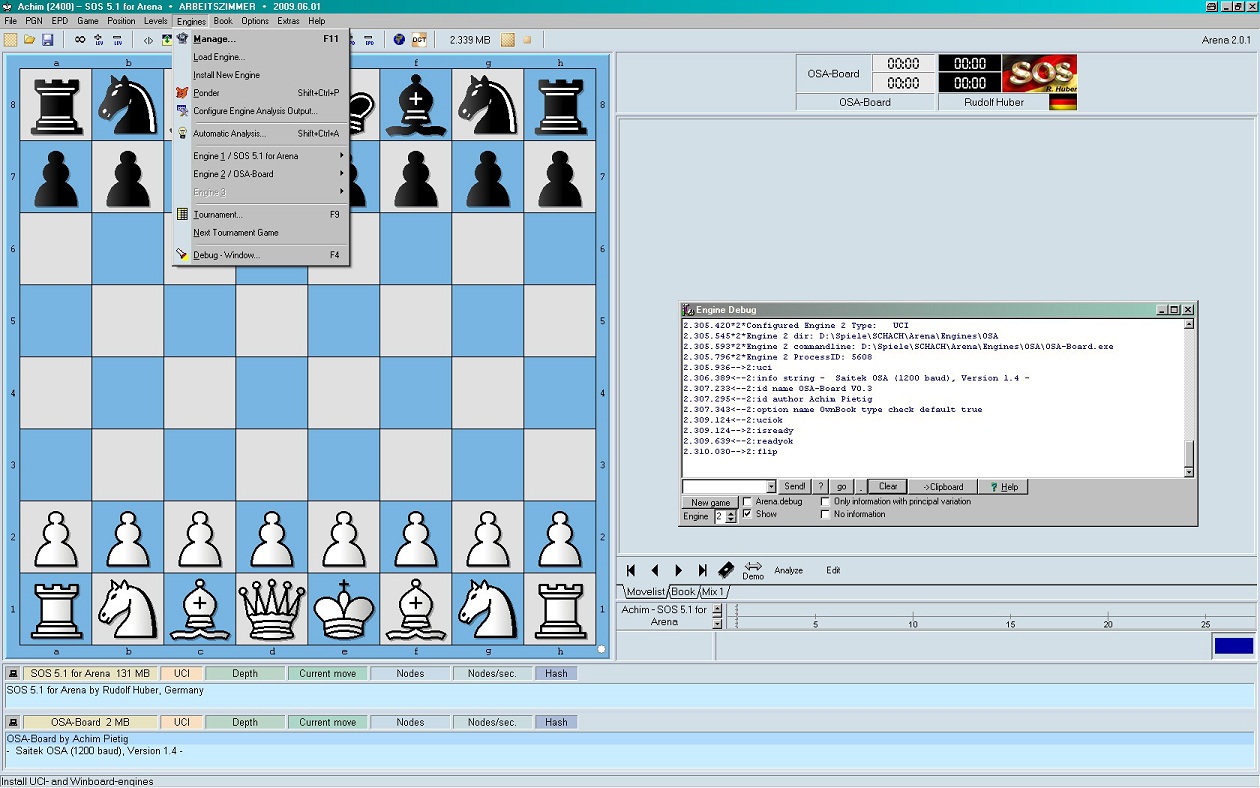Select Debug - Window... menu entry
Viewport: 1260px width, 788px height.
[x=260, y=255]
